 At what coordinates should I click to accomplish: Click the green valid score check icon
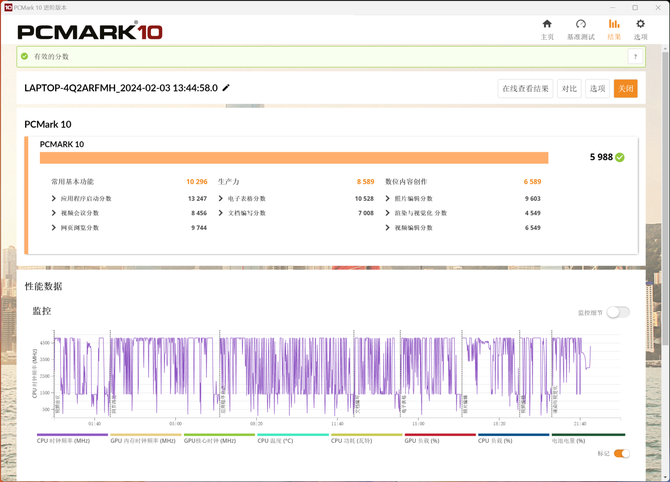[x=25, y=56]
